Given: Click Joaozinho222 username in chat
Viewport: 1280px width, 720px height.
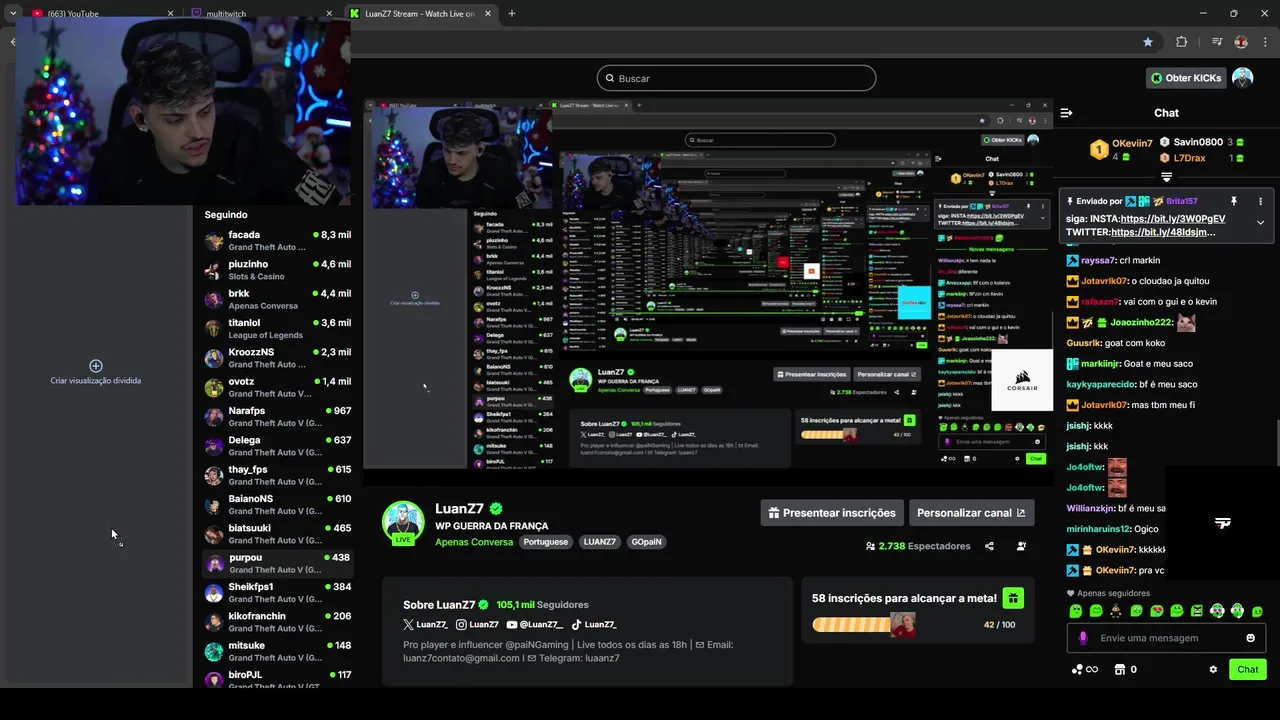Looking at the screenshot, I should point(1140,323).
